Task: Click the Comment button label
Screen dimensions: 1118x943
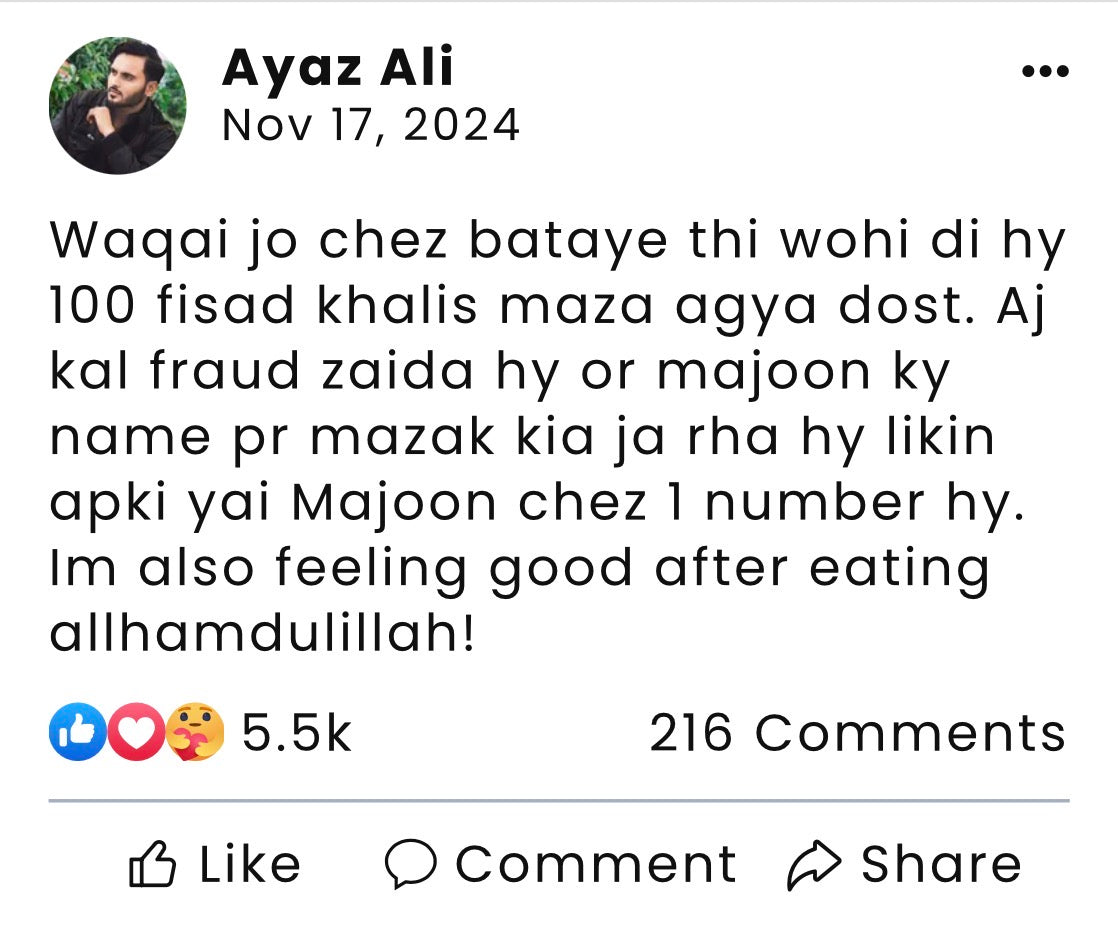Action: pyautogui.click(x=596, y=865)
